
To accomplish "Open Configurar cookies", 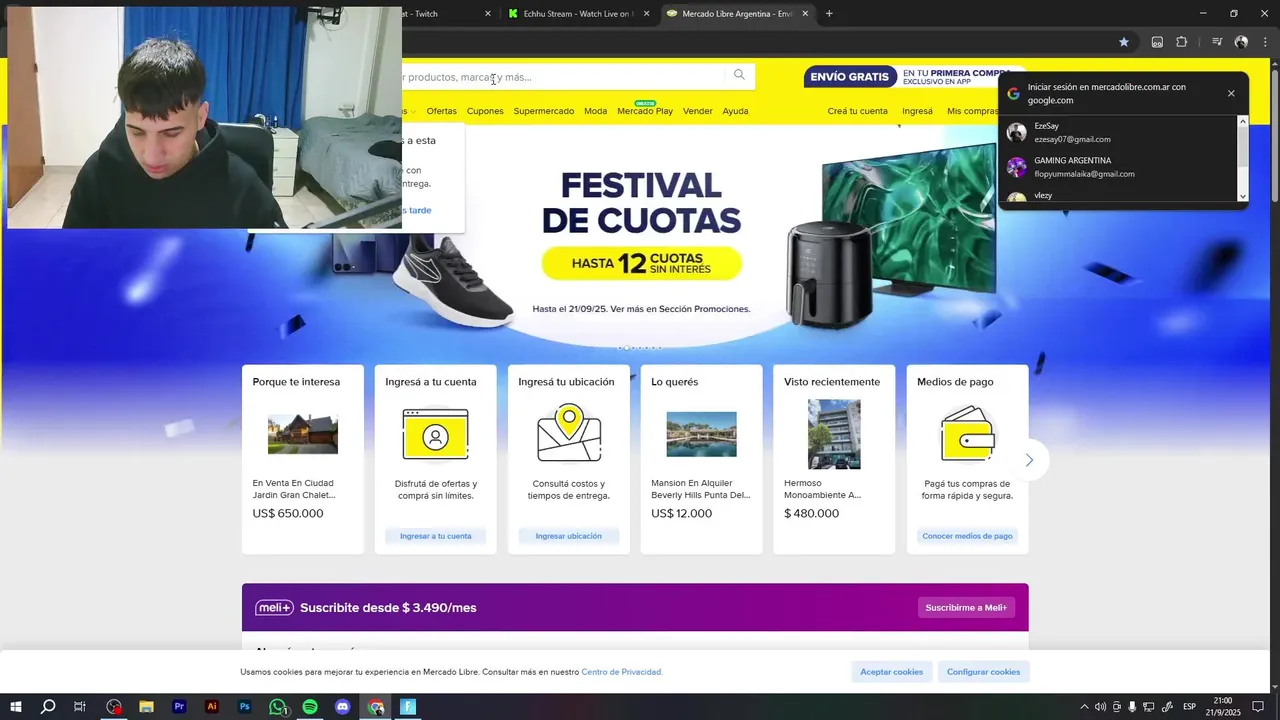I will 984,672.
